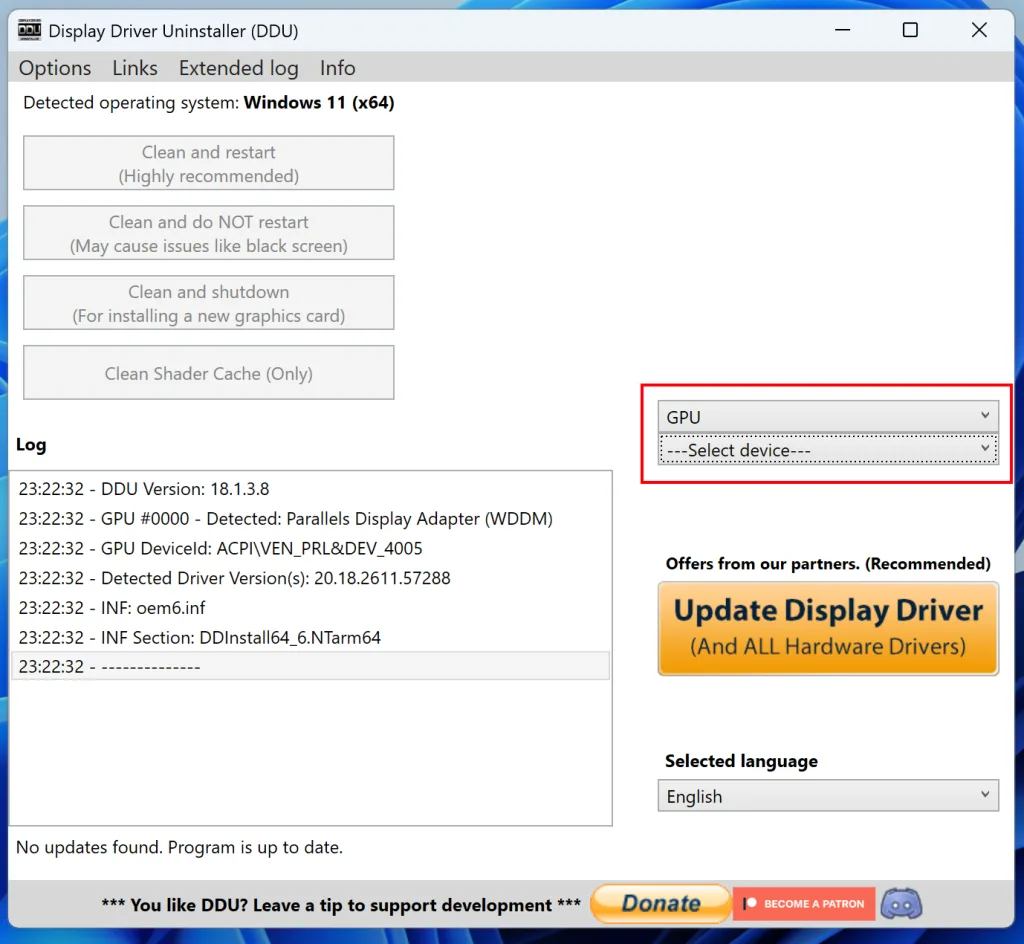Click Clean Shader Cache (Only) button
This screenshot has width=1024, height=944.
[208, 373]
